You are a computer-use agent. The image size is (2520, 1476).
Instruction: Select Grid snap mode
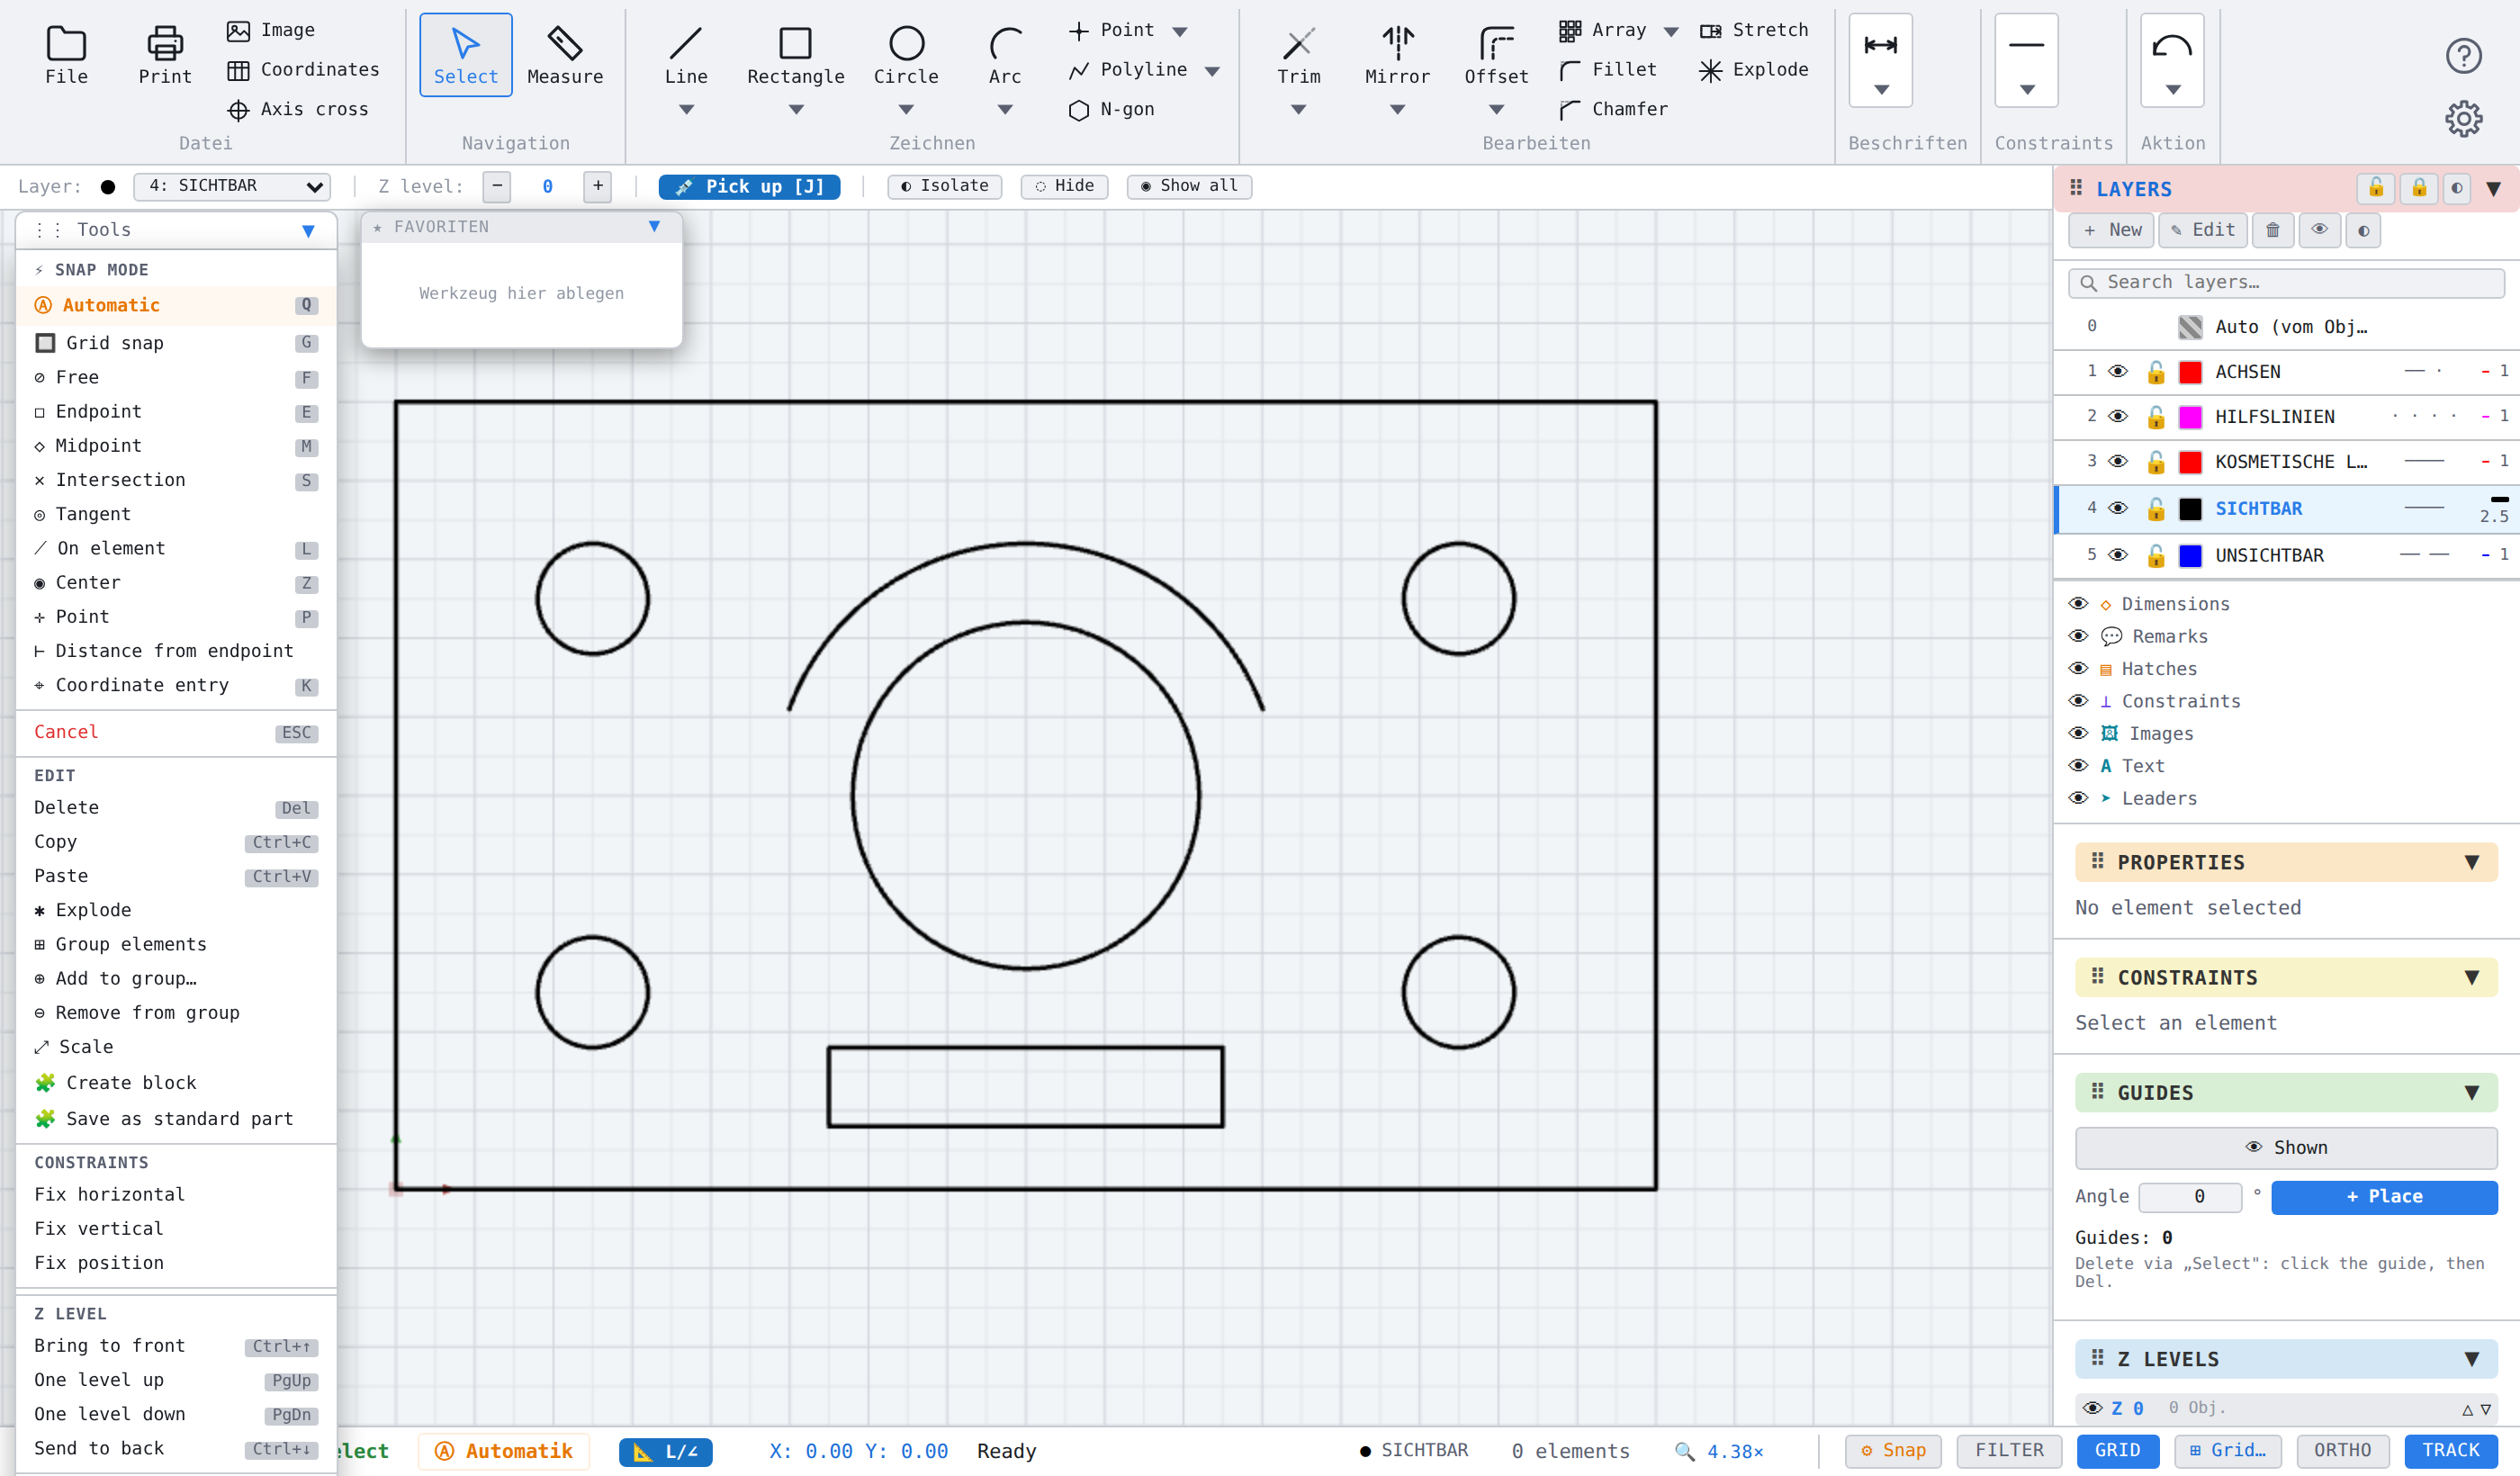click(177, 343)
